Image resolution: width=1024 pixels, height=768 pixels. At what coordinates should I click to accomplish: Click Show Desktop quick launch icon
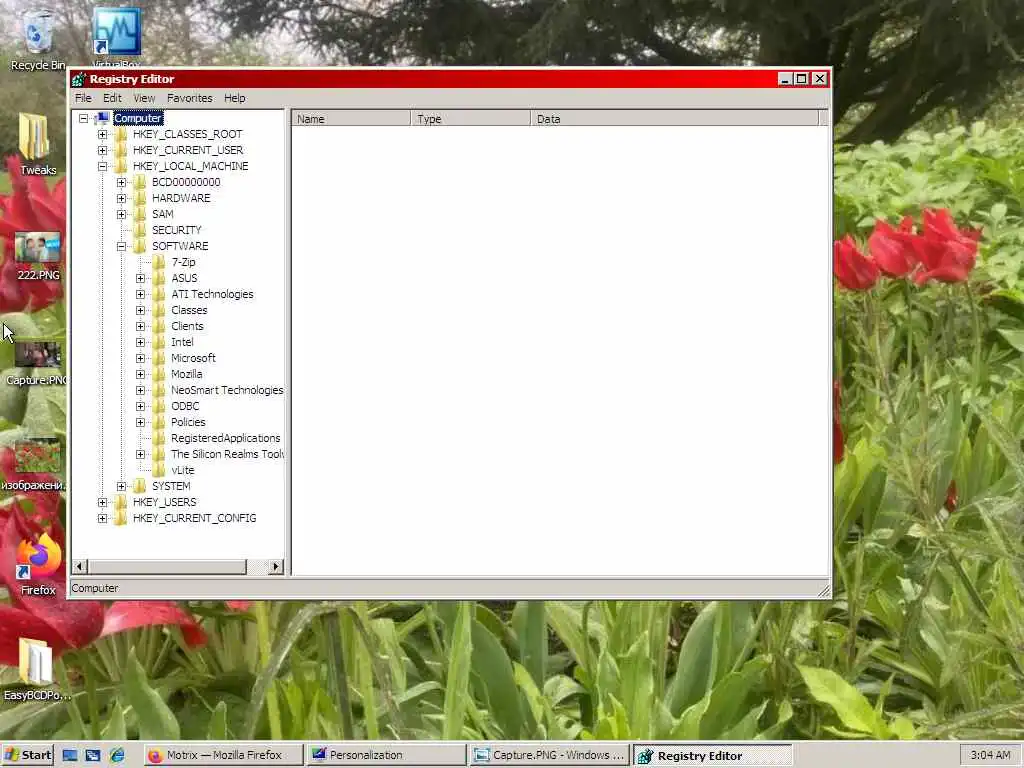69,756
